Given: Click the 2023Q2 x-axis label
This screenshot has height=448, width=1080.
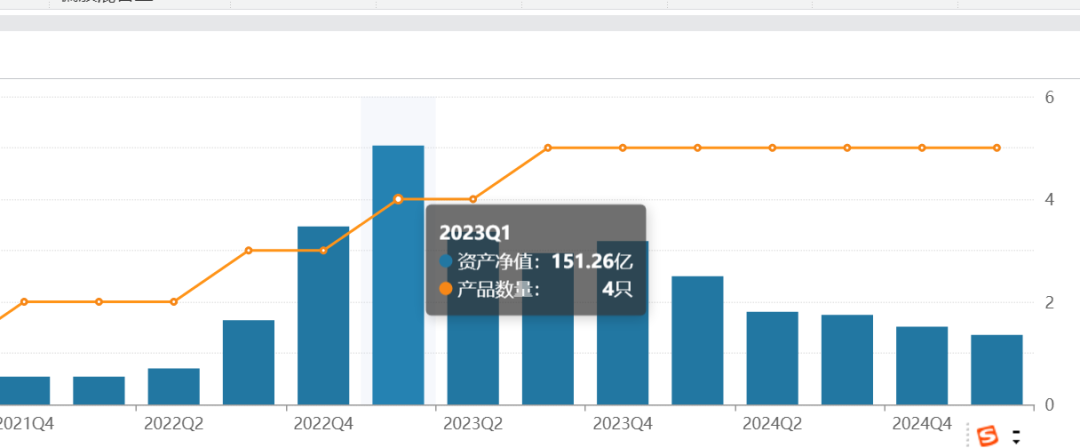Looking at the screenshot, I should (x=473, y=423).
